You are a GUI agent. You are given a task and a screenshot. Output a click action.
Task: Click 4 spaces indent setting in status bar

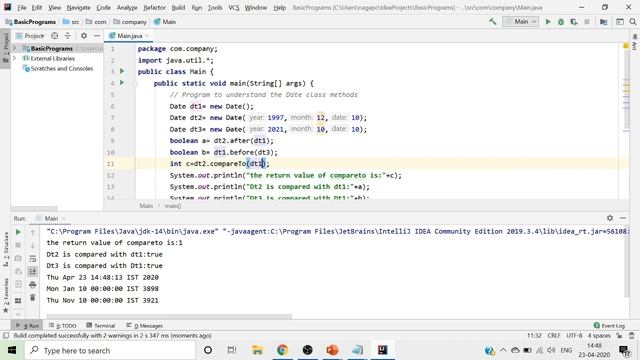pyautogui.click(x=599, y=336)
